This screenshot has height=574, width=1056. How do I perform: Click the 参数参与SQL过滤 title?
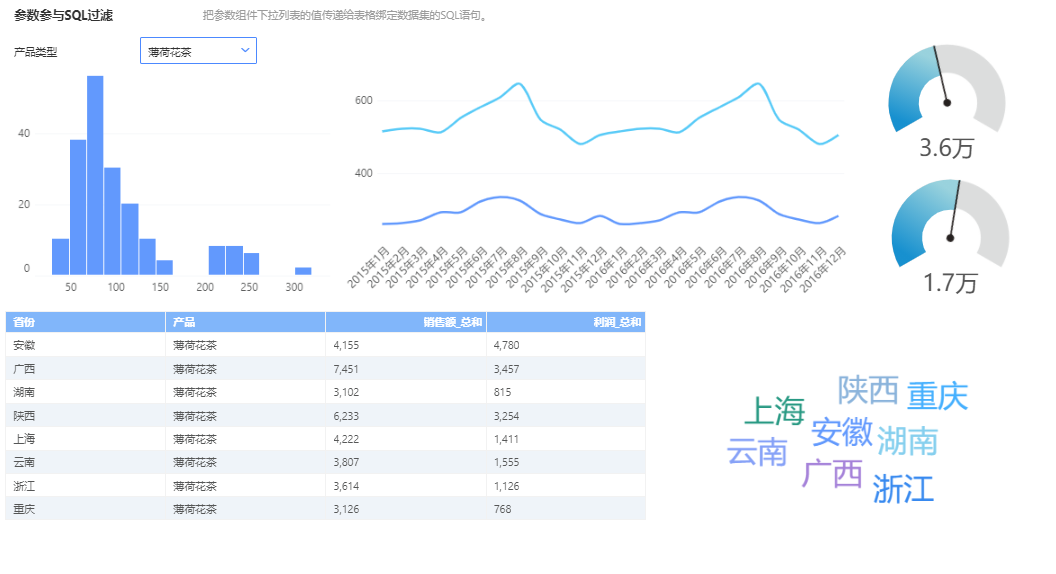coord(63,15)
